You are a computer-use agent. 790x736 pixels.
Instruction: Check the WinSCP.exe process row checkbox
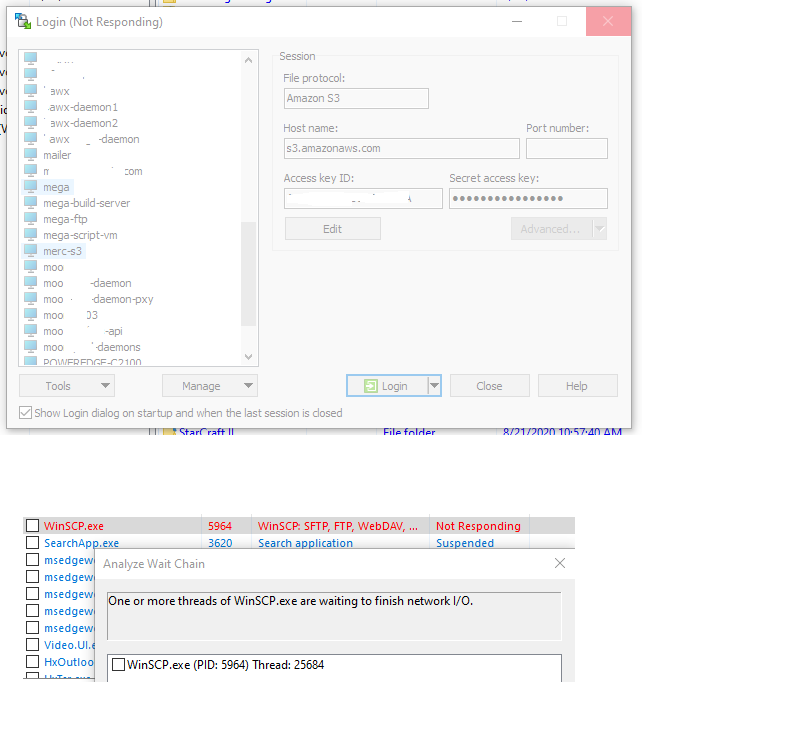point(33,526)
